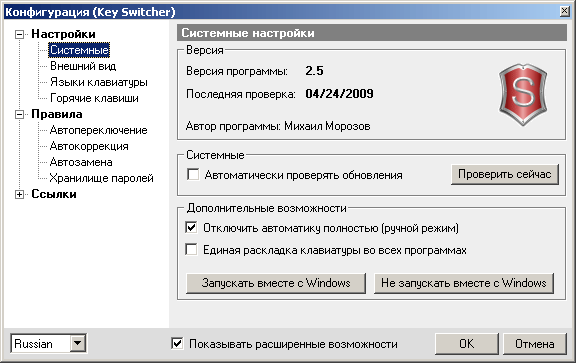
Task: Expand the Ссылки tree node
Action: (x=19, y=195)
